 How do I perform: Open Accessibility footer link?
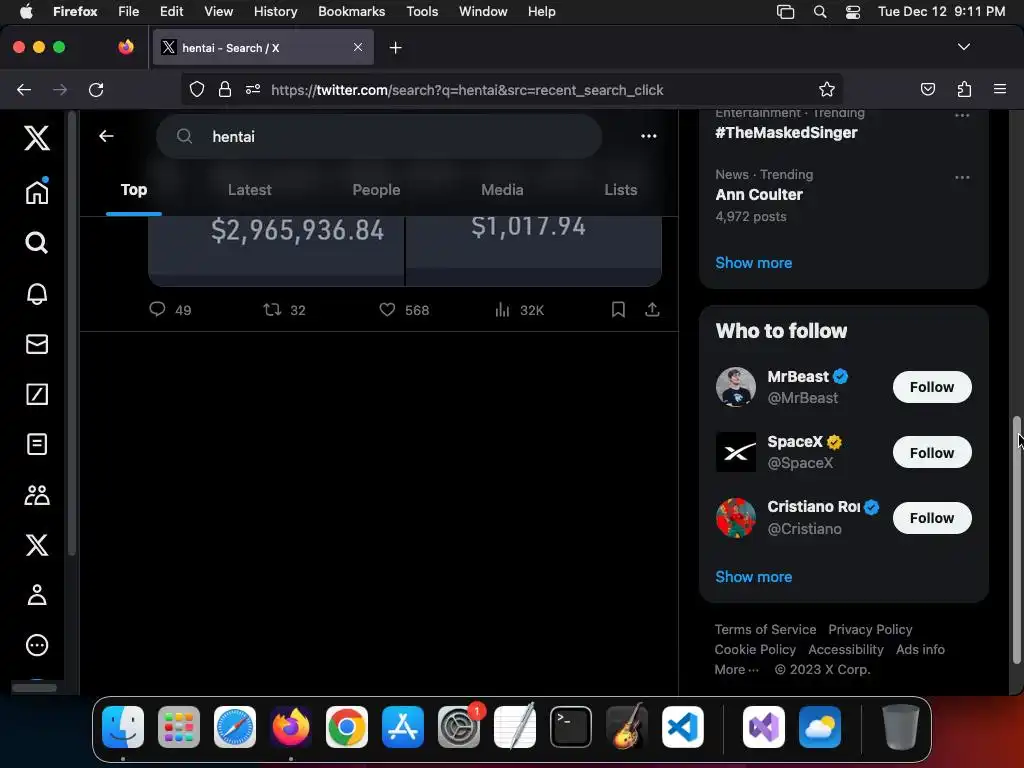pos(846,649)
